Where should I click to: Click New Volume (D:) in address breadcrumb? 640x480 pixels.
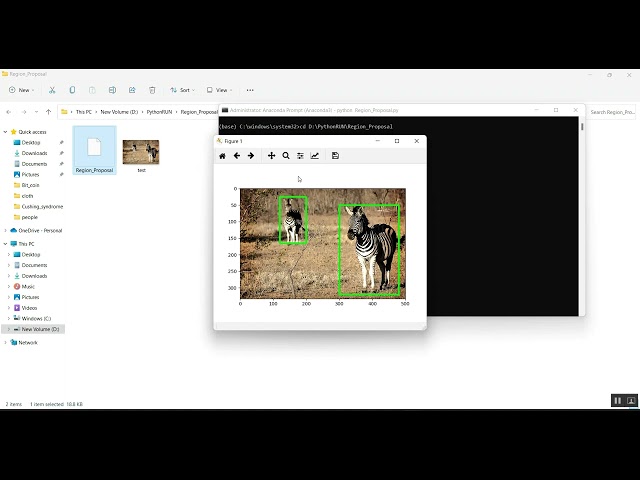[x=119, y=112]
